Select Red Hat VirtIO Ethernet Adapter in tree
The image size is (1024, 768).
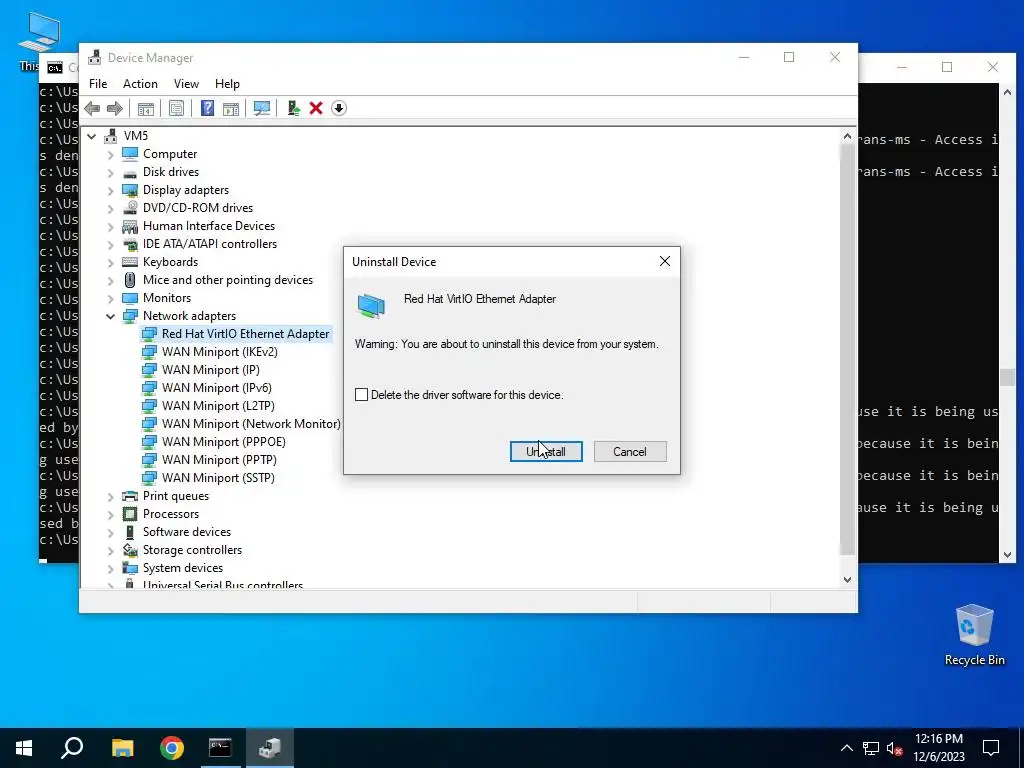[246, 334]
